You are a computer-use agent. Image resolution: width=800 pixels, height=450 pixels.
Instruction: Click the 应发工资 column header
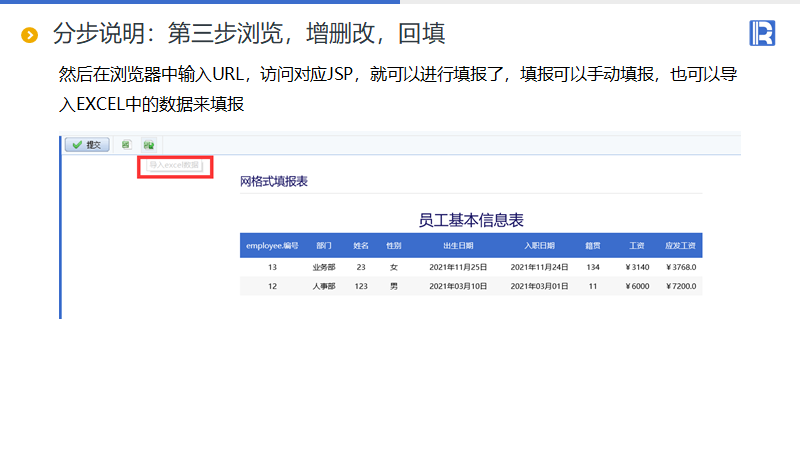tap(680, 245)
